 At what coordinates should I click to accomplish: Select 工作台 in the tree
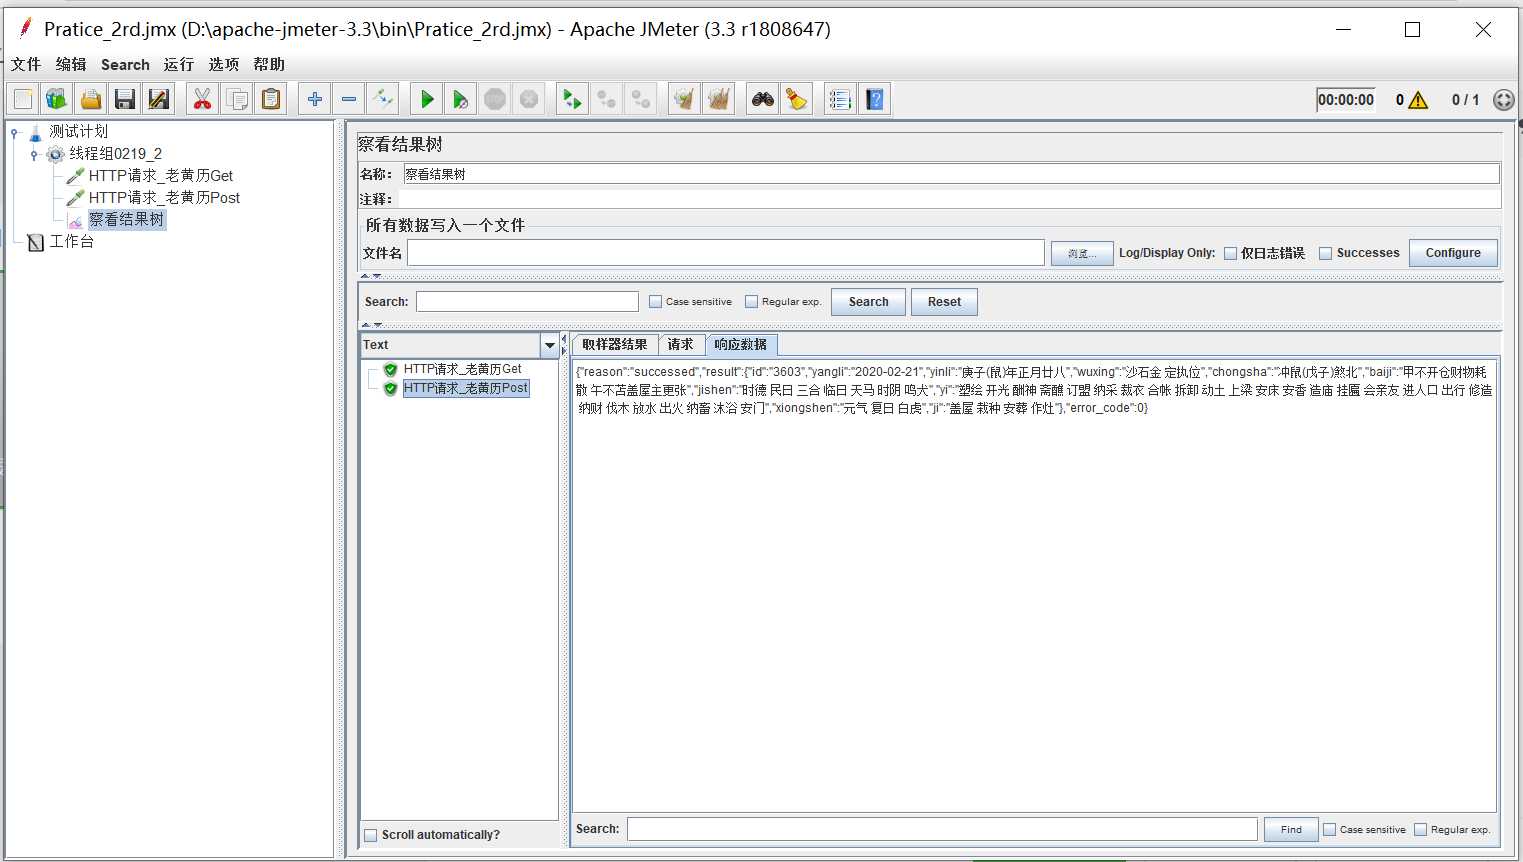click(x=72, y=242)
